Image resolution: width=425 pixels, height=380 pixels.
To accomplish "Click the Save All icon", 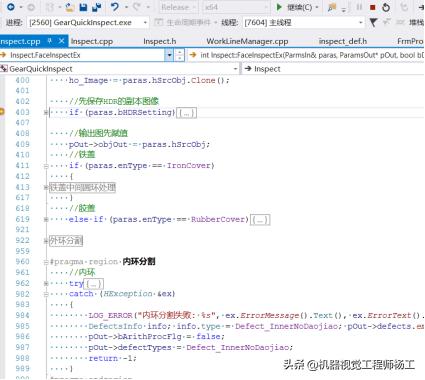I will 96,7.
